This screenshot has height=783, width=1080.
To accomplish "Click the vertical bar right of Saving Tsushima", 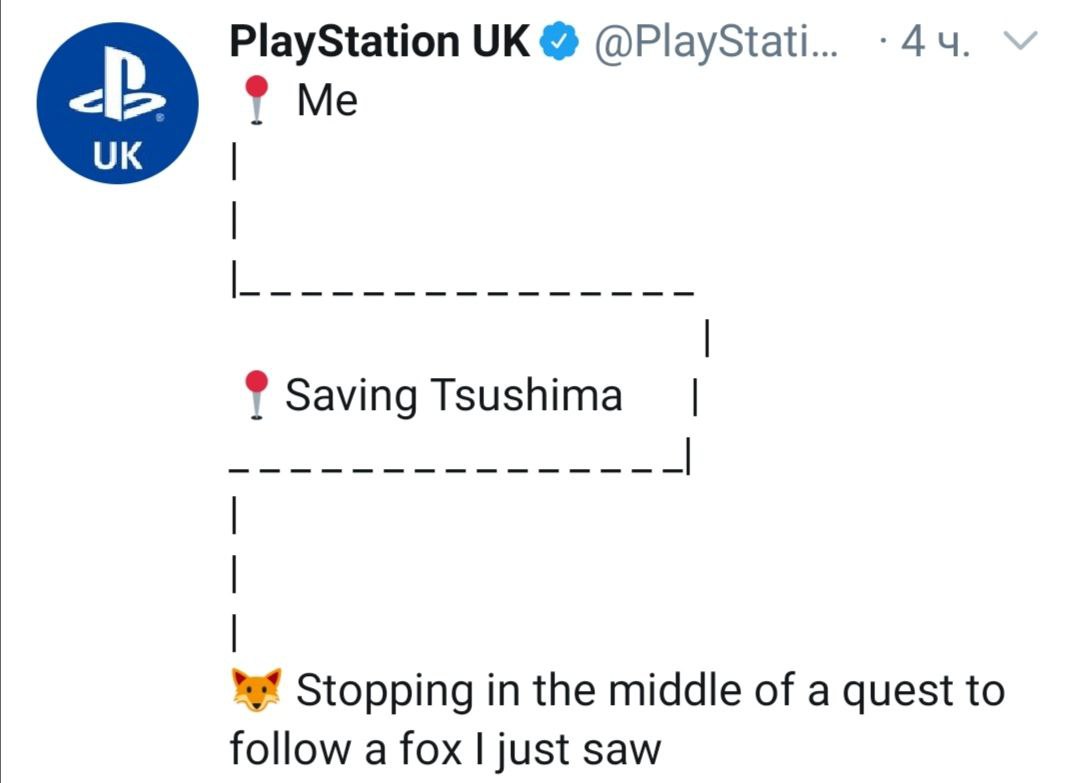I will click(x=695, y=397).
